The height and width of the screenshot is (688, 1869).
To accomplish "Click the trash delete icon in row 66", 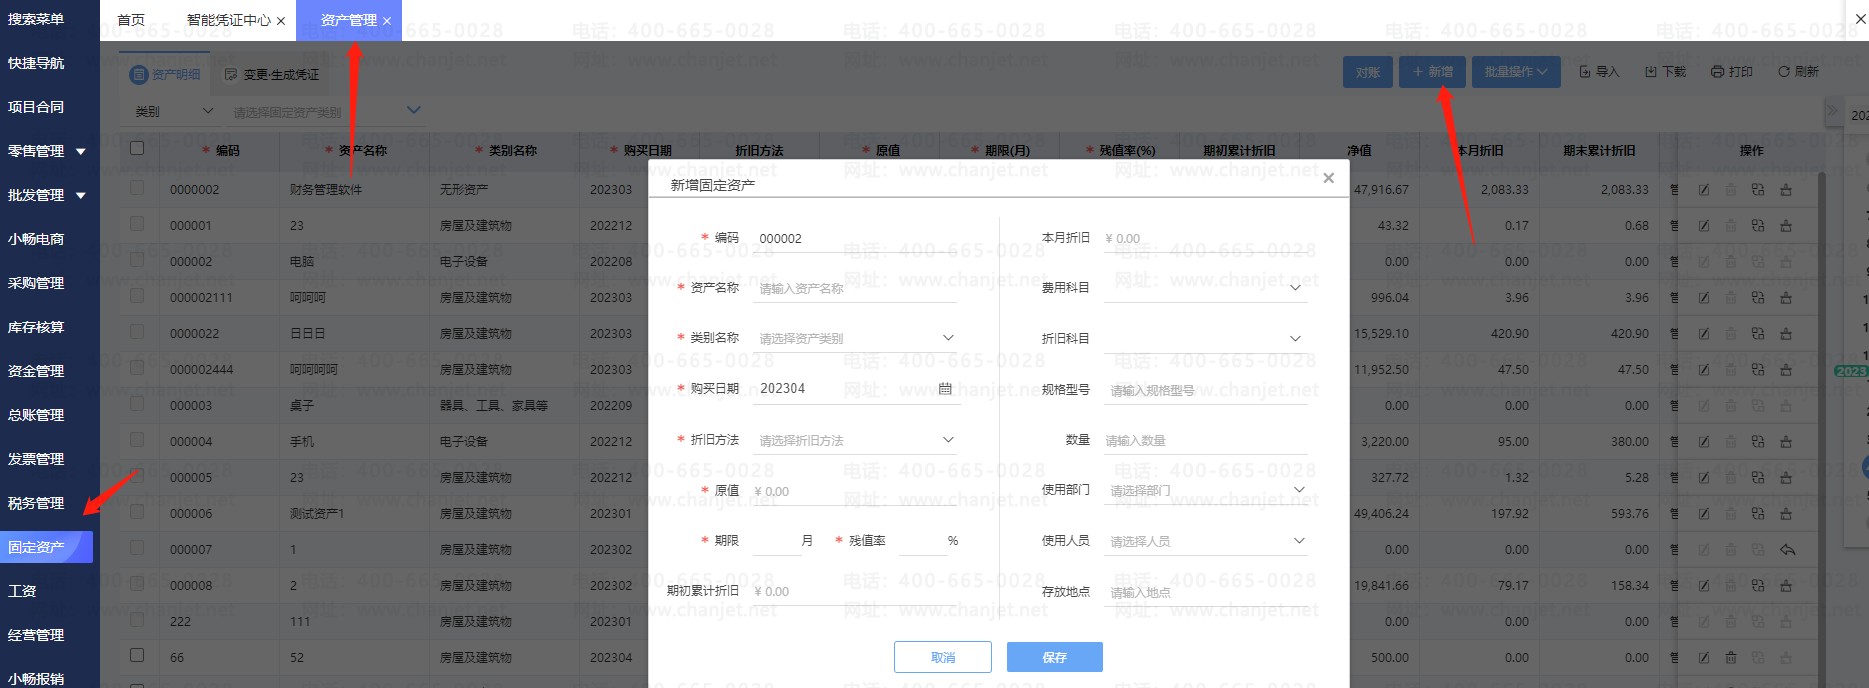I will point(1731,658).
